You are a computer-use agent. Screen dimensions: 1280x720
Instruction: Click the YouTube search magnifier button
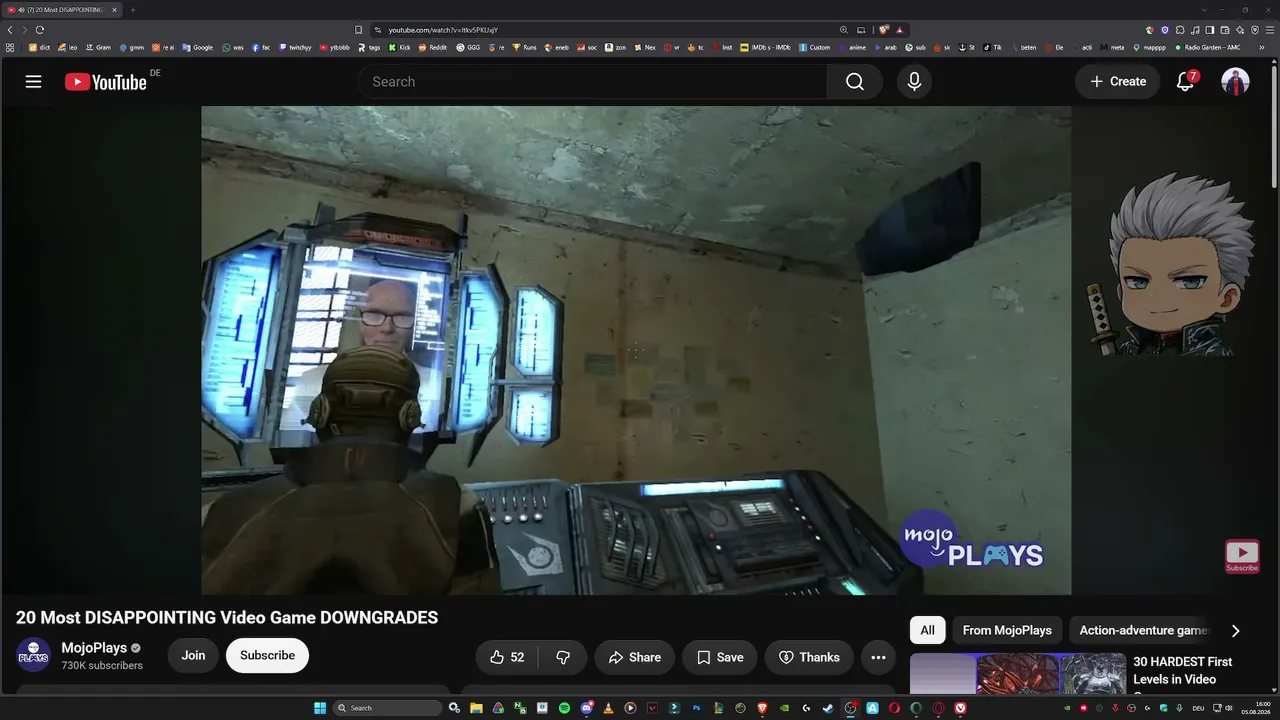(854, 82)
